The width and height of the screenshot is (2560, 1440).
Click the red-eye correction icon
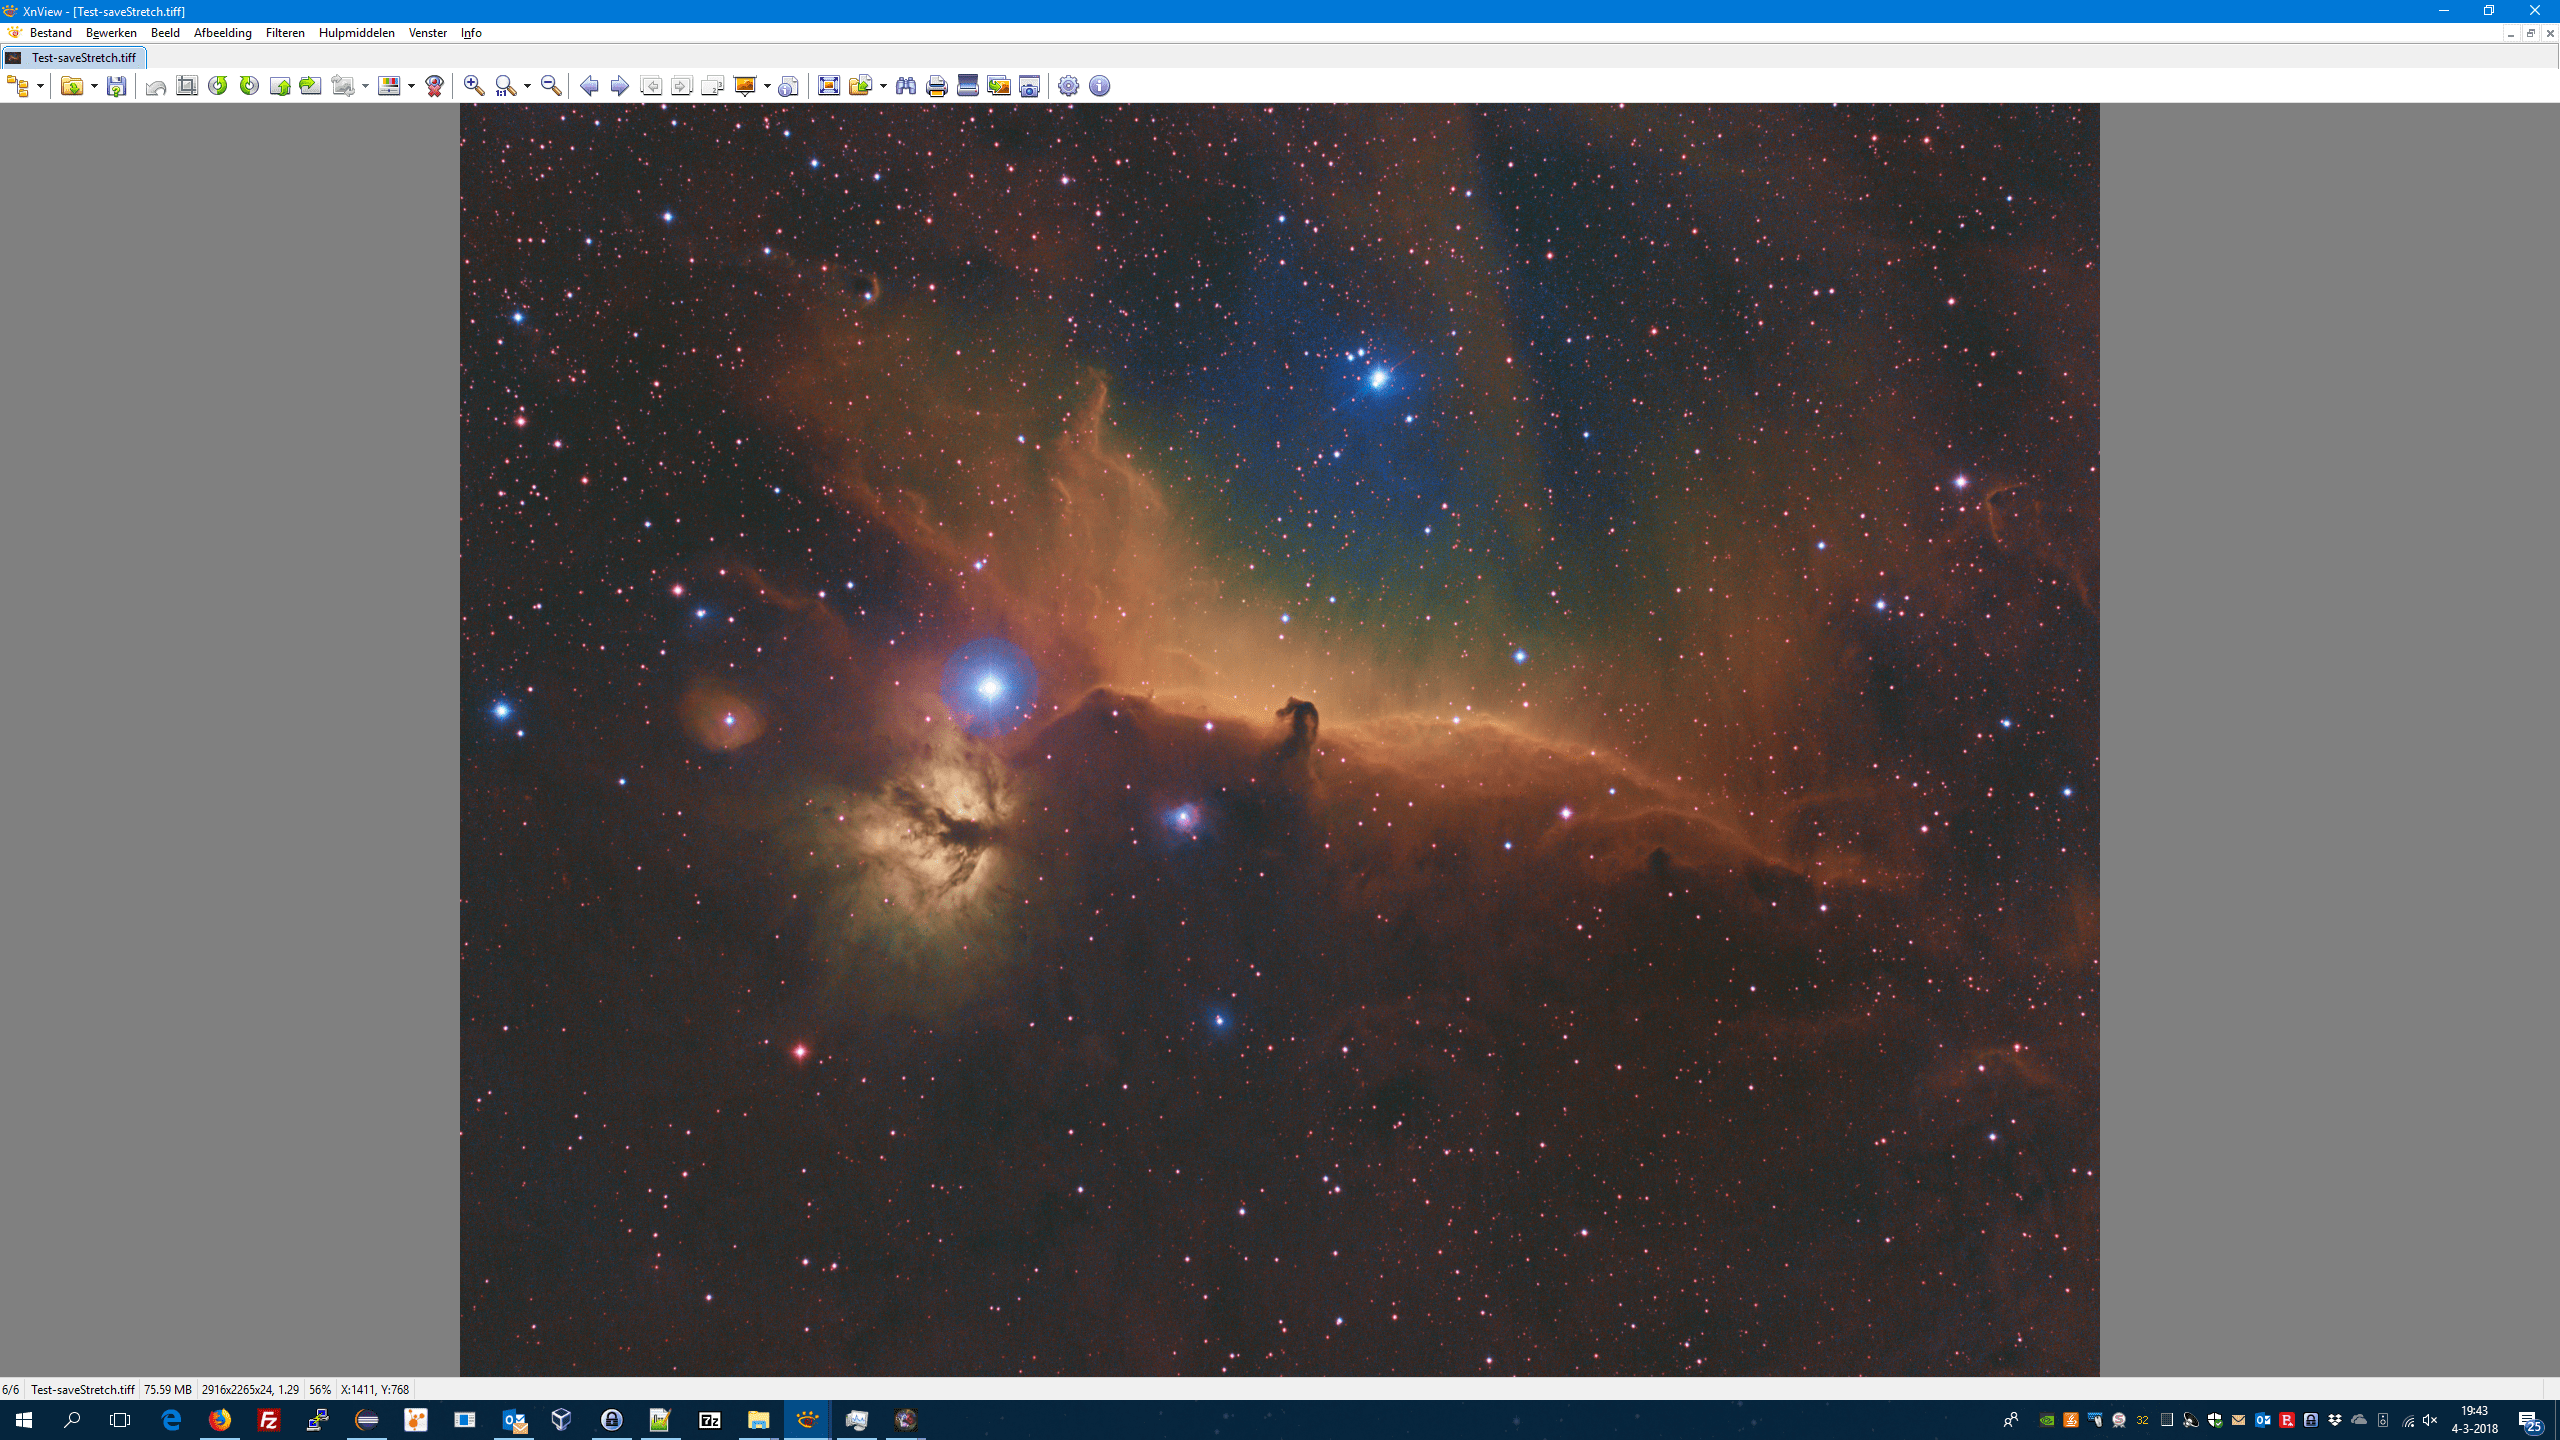pos(434,86)
